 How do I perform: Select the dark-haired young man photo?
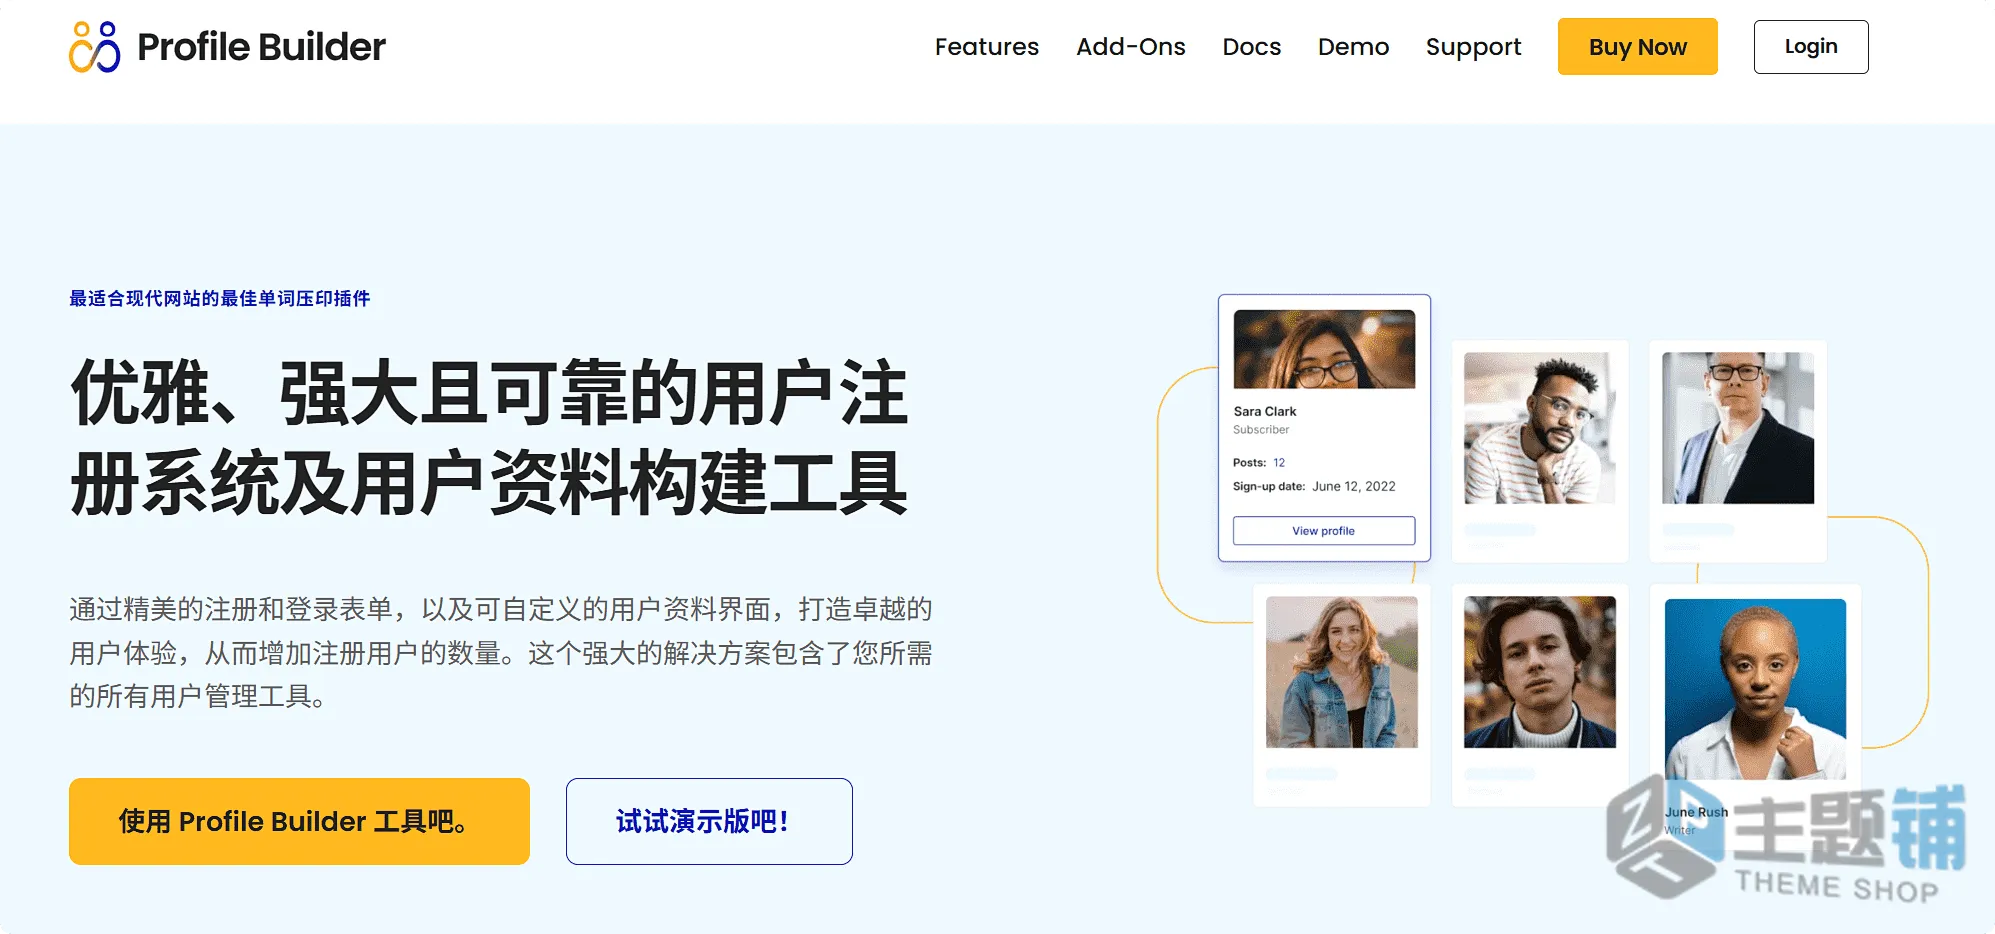coord(1539,672)
